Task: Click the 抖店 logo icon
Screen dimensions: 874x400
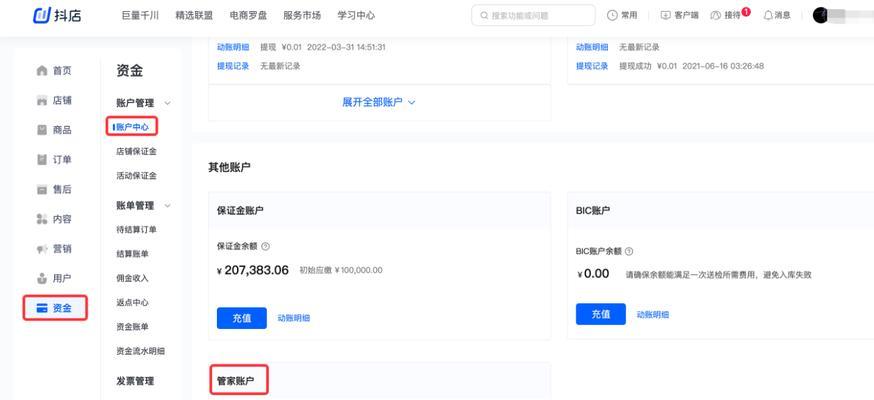Action: pyautogui.click(x=42, y=15)
